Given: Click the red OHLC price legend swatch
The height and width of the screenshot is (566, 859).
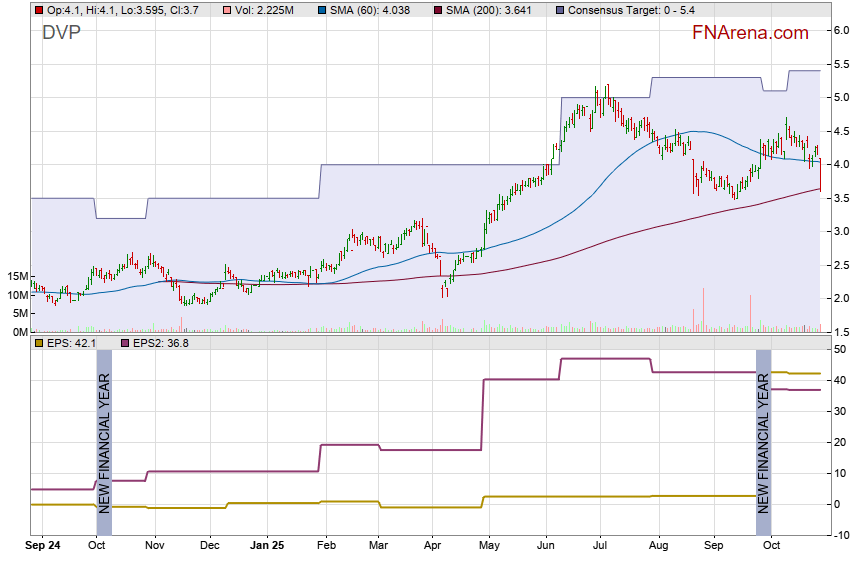Looking at the screenshot, I should tap(38, 10).
